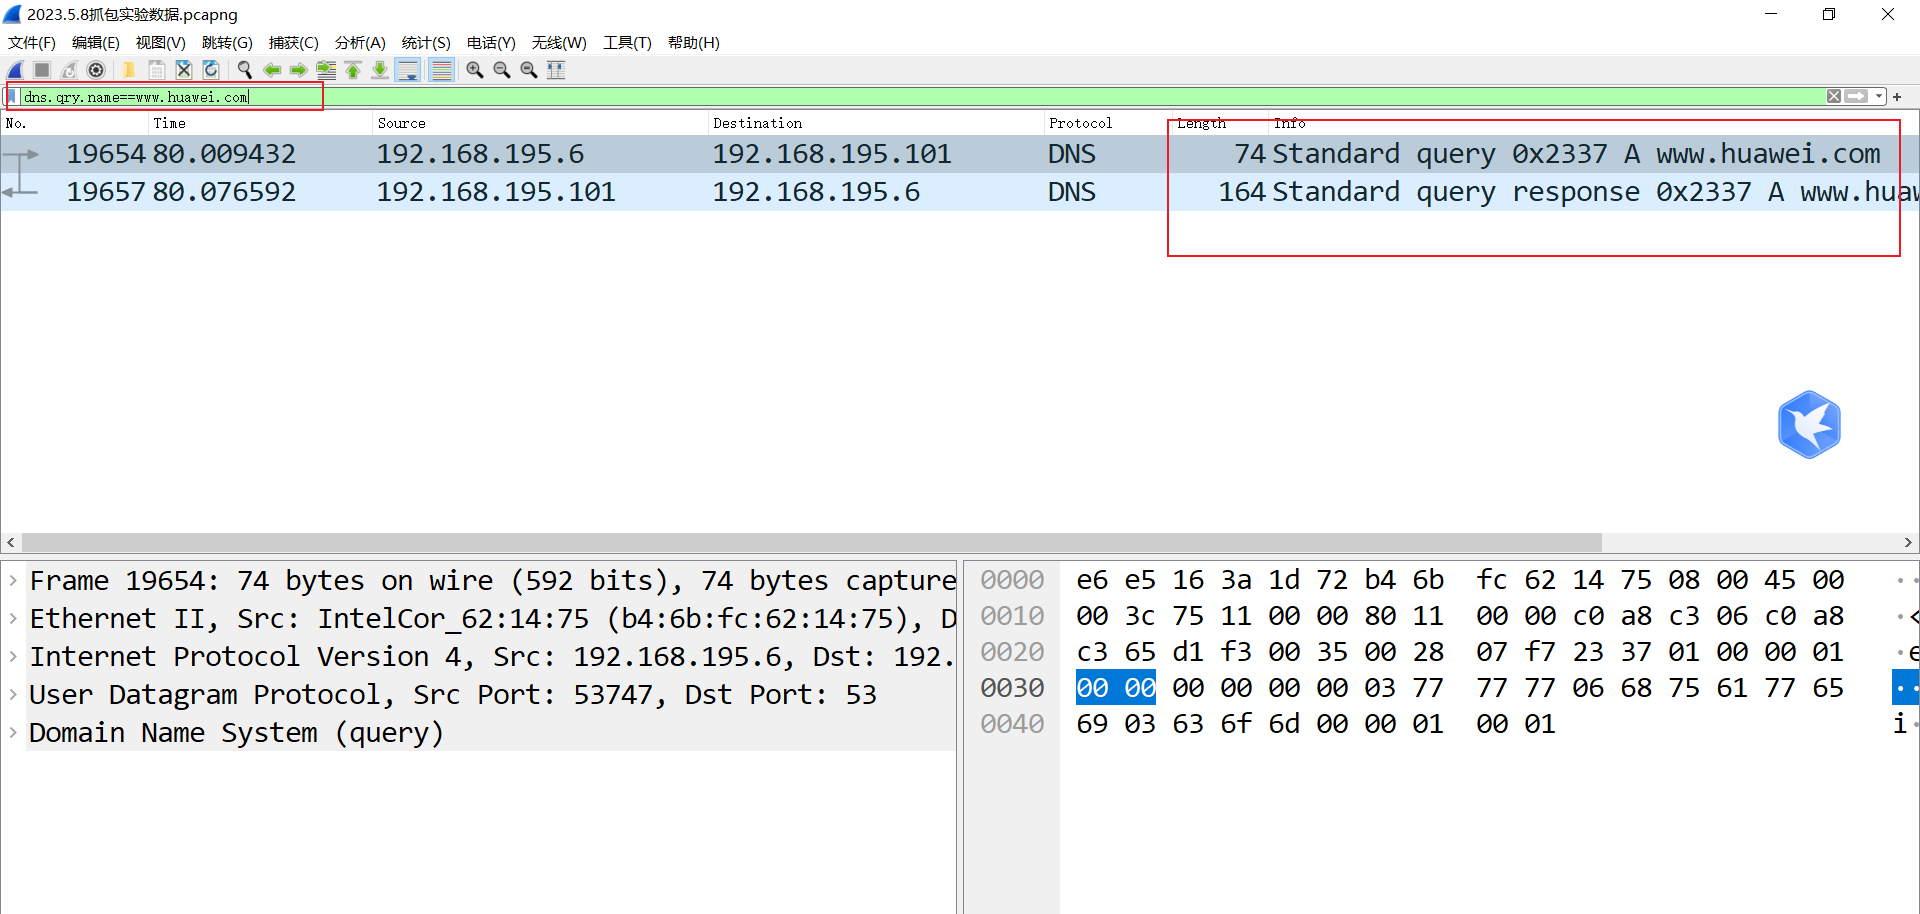The height and width of the screenshot is (914, 1920).
Task: Add a display filter button with plus
Action: click(1897, 97)
